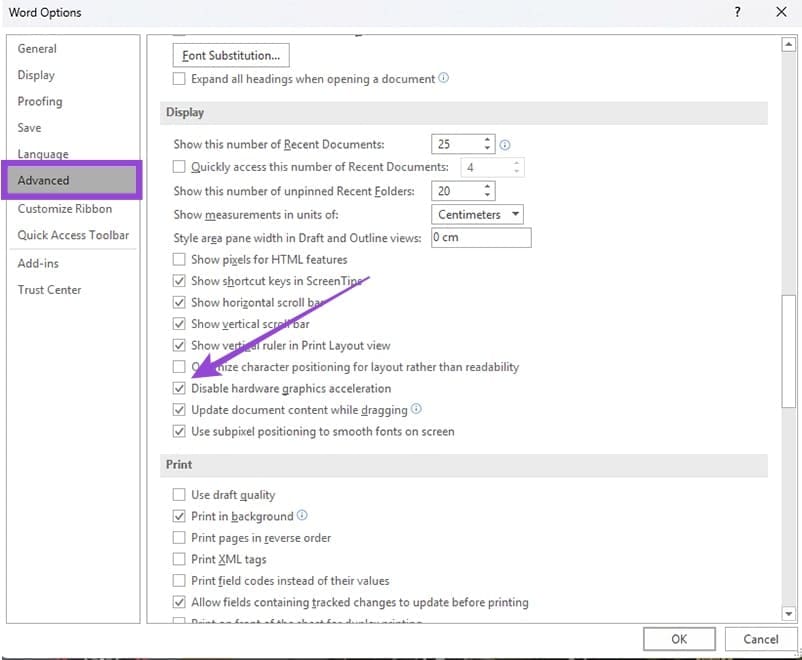This screenshot has height=660, width=802.
Task: Switch to the Customize Ribbon section
Action: pyautogui.click(x=65, y=208)
